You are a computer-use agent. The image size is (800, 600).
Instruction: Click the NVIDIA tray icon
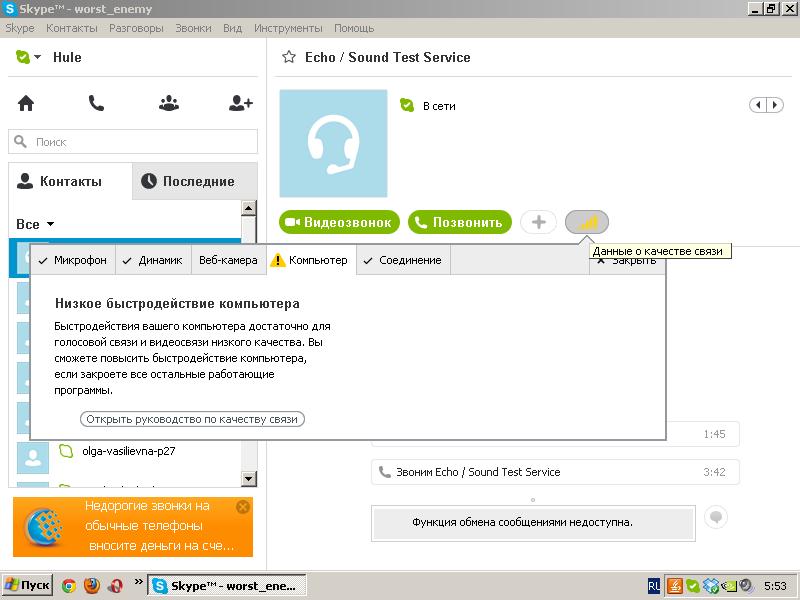coord(729,586)
